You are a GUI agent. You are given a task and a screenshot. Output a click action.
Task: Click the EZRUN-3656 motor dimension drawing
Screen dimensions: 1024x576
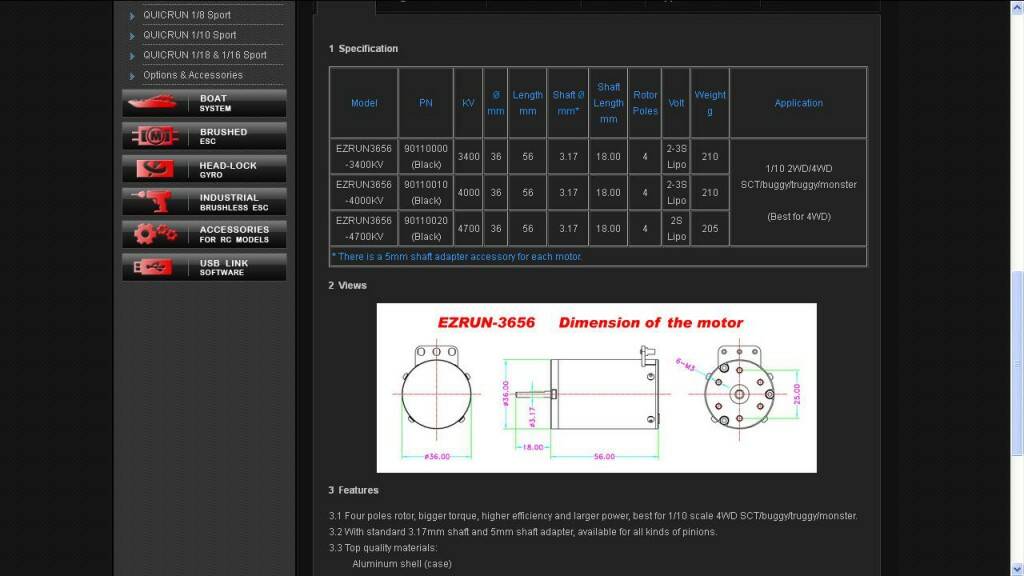click(x=596, y=388)
